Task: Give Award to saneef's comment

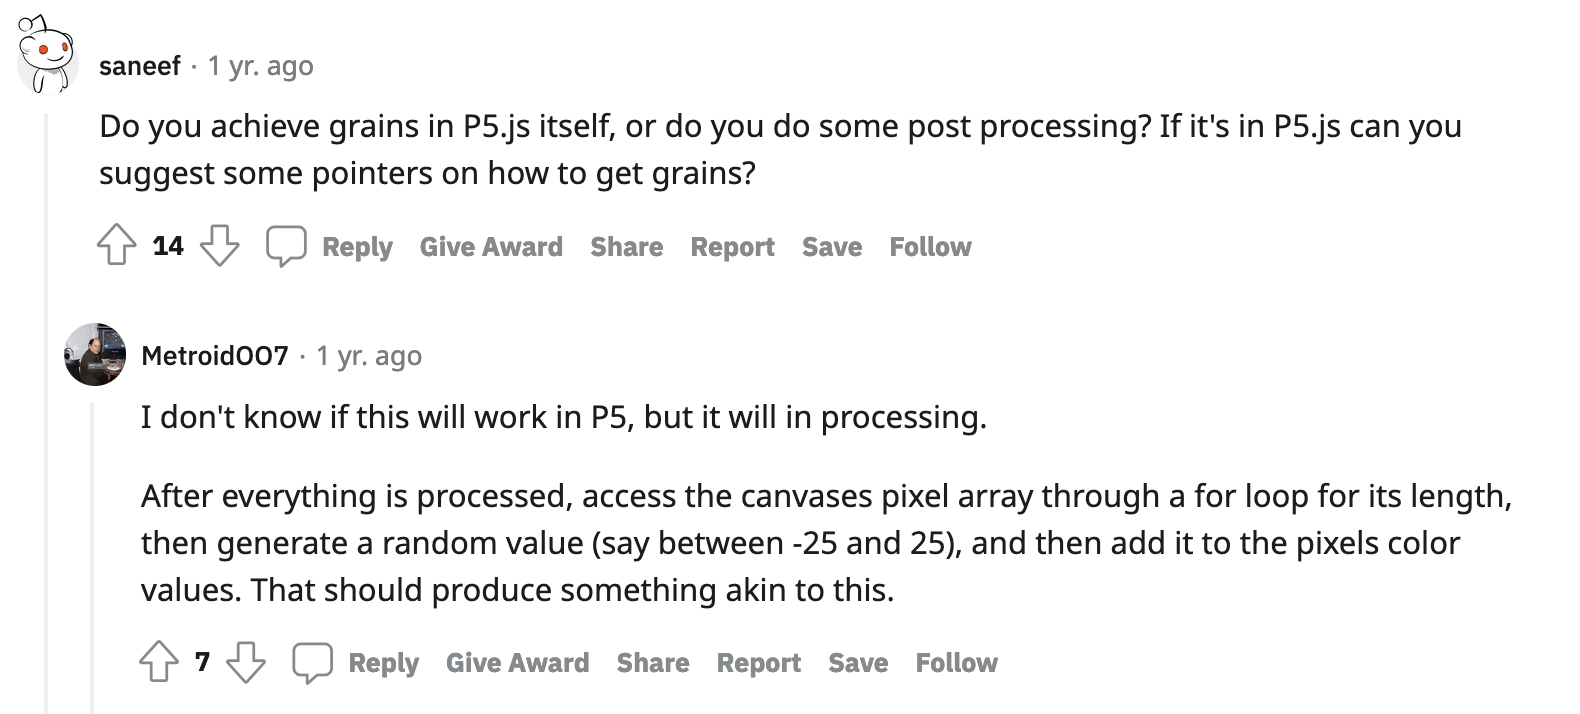Action: click(x=491, y=247)
